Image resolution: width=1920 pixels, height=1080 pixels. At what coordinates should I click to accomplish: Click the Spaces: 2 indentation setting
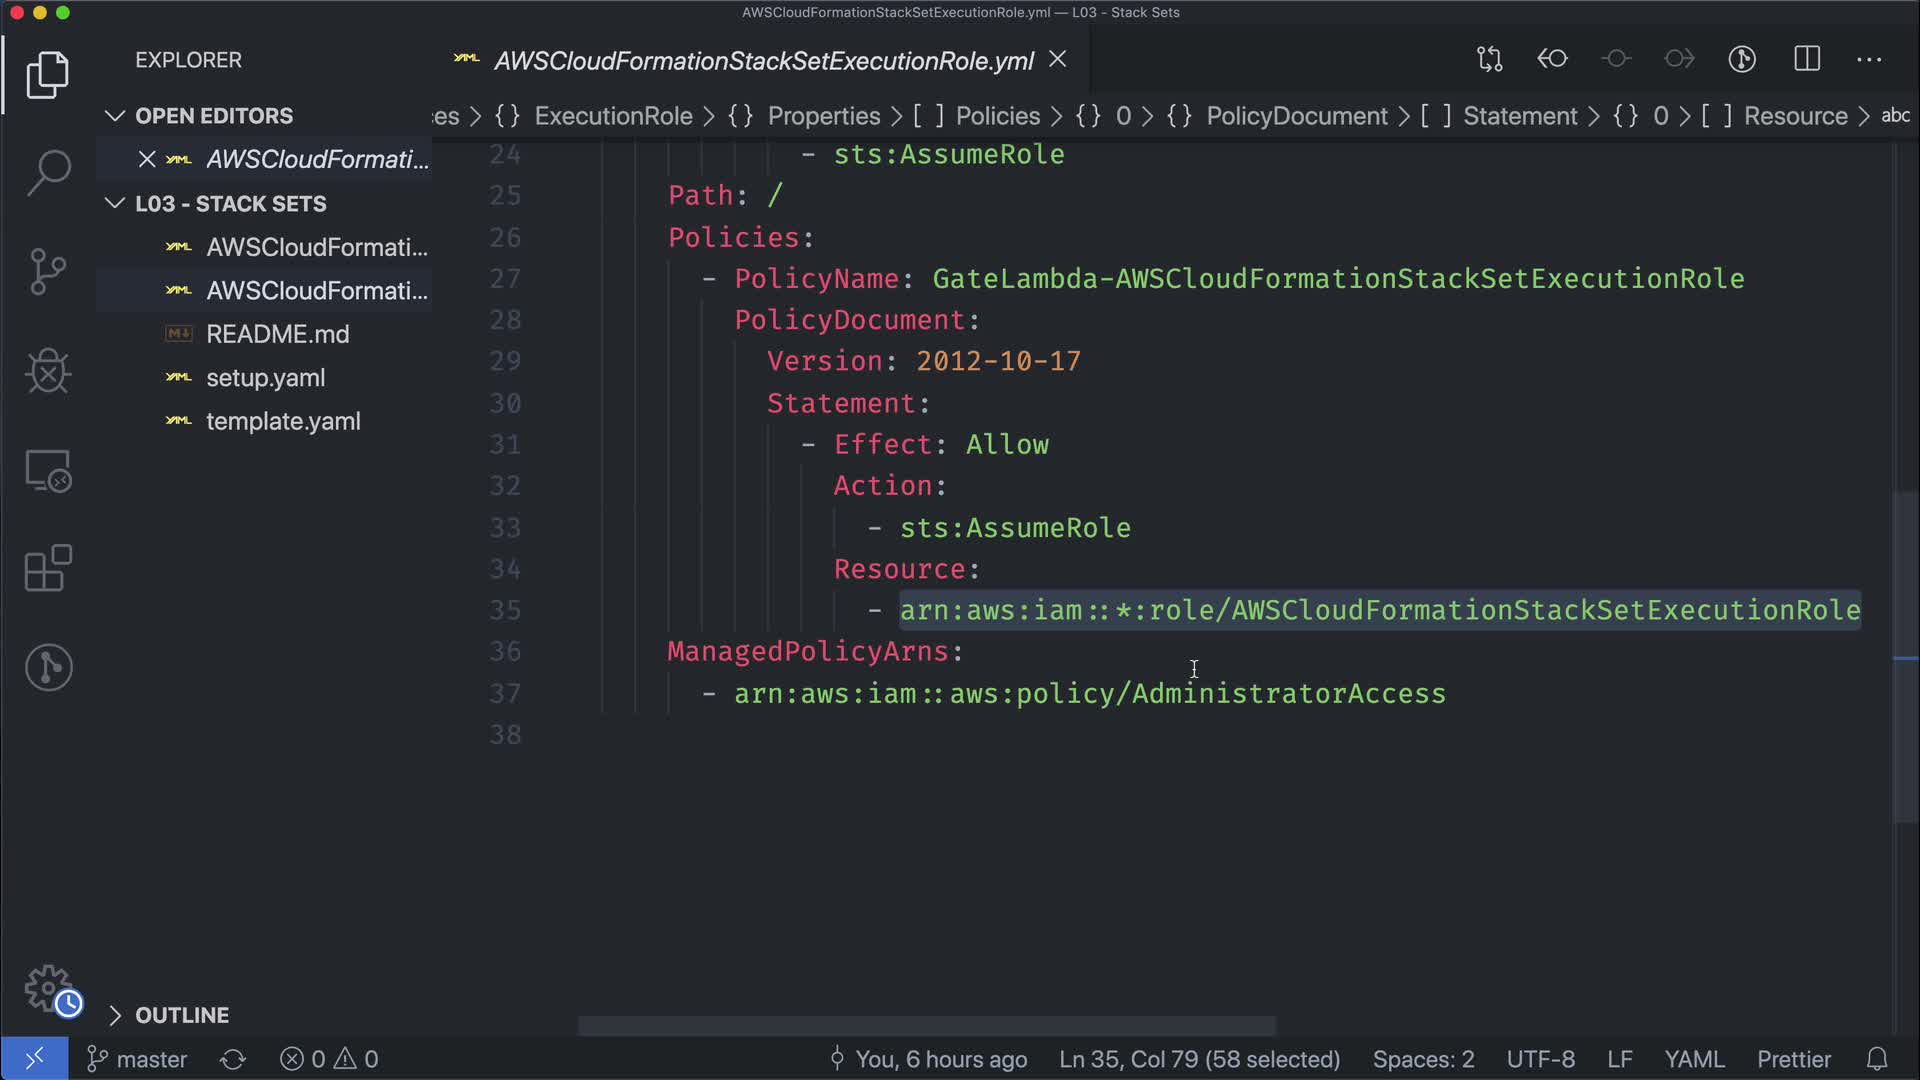click(1423, 1059)
